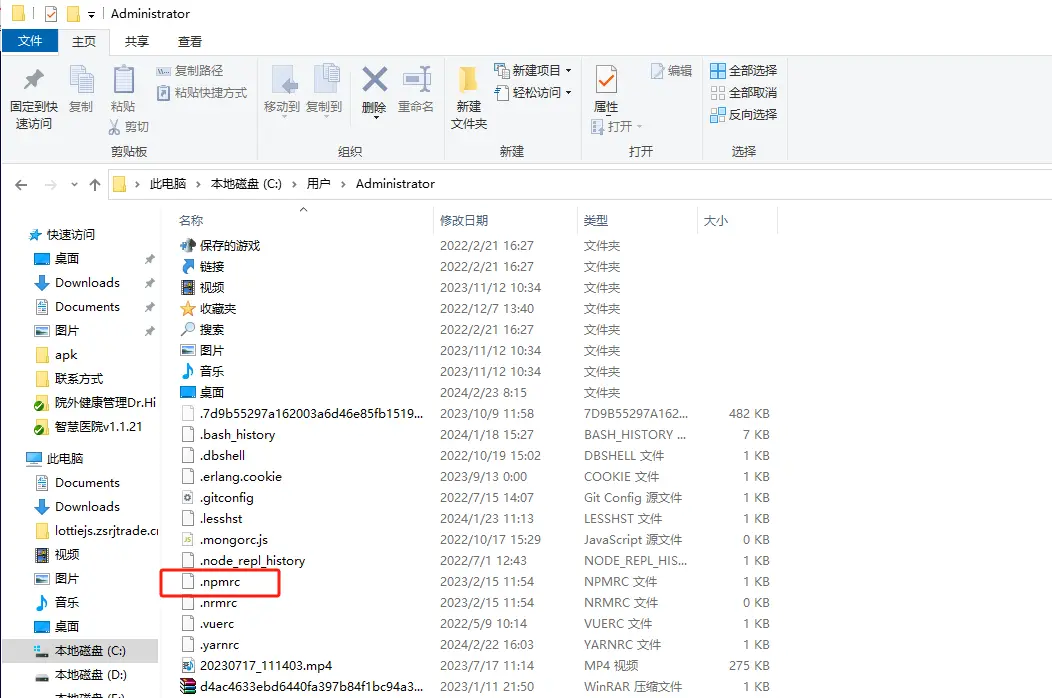1052x698 pixels.
Task: Click 全部取消 to deselect all
Action: [743, 93]
